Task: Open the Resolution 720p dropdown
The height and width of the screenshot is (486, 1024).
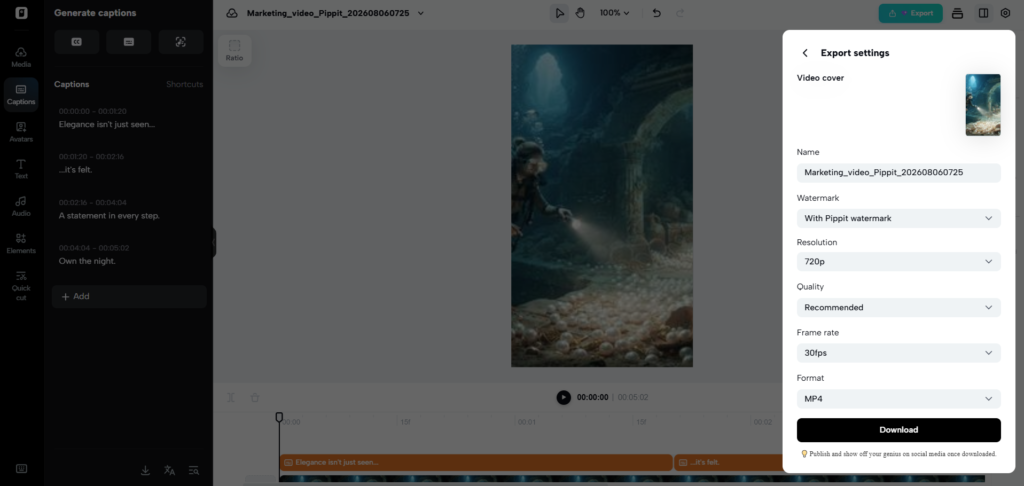Action: coord(899,262)
